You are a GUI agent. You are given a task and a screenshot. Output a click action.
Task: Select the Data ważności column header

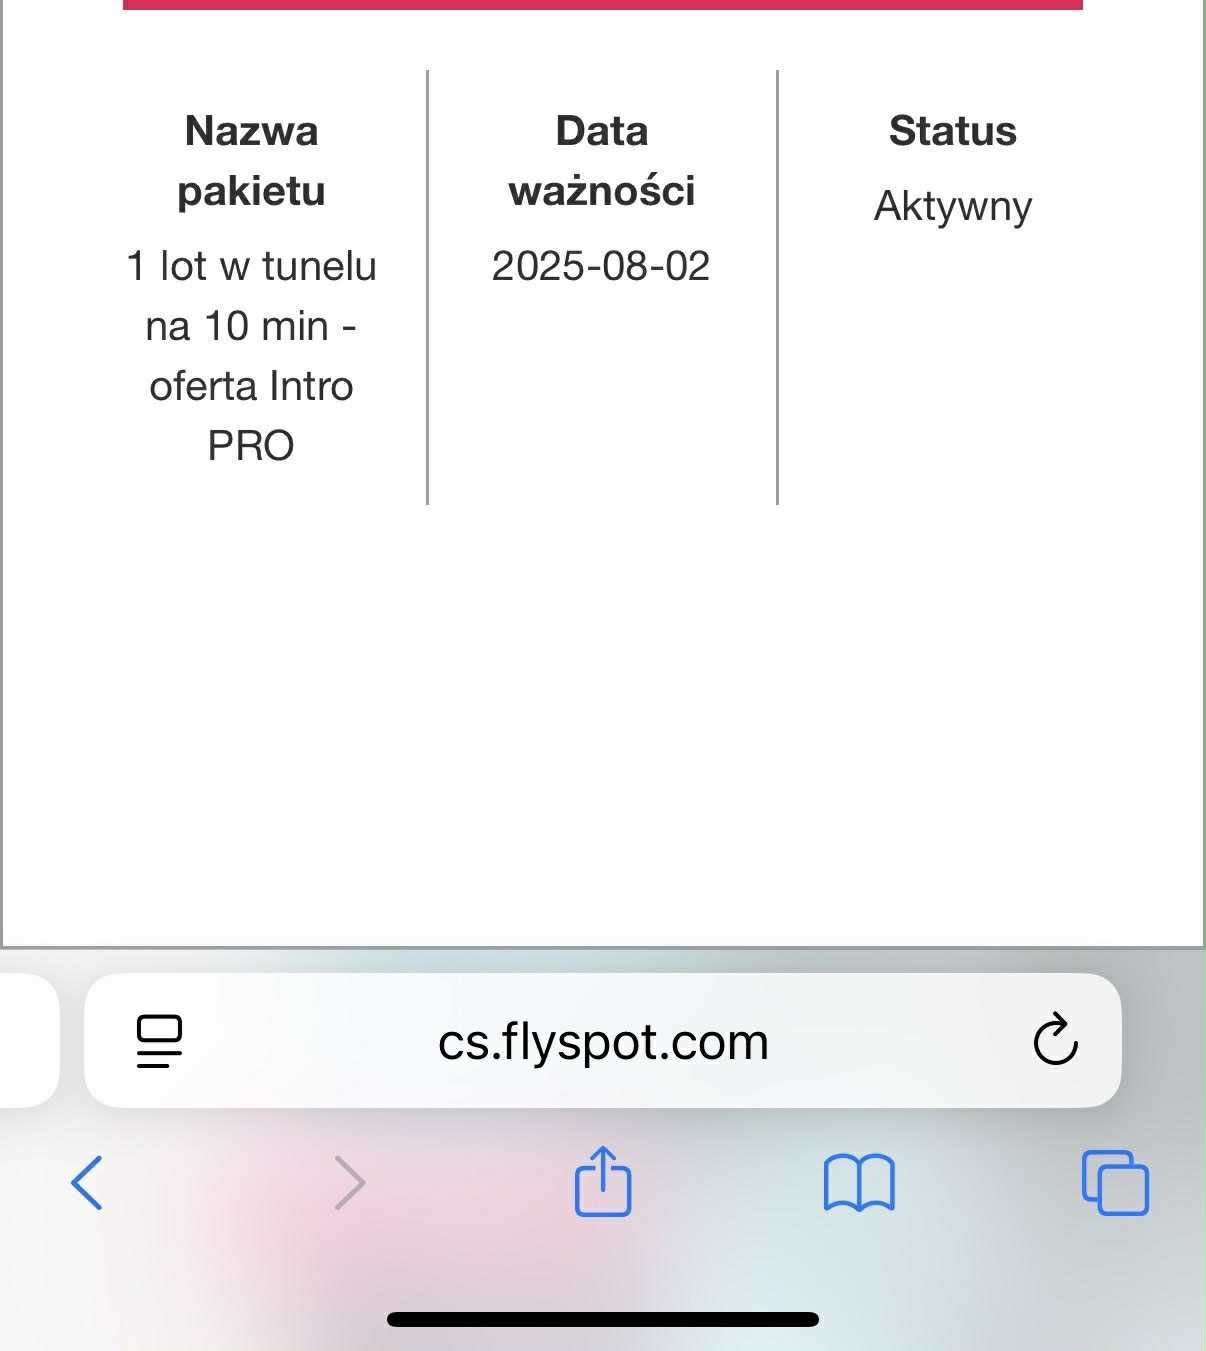(602, 161)
